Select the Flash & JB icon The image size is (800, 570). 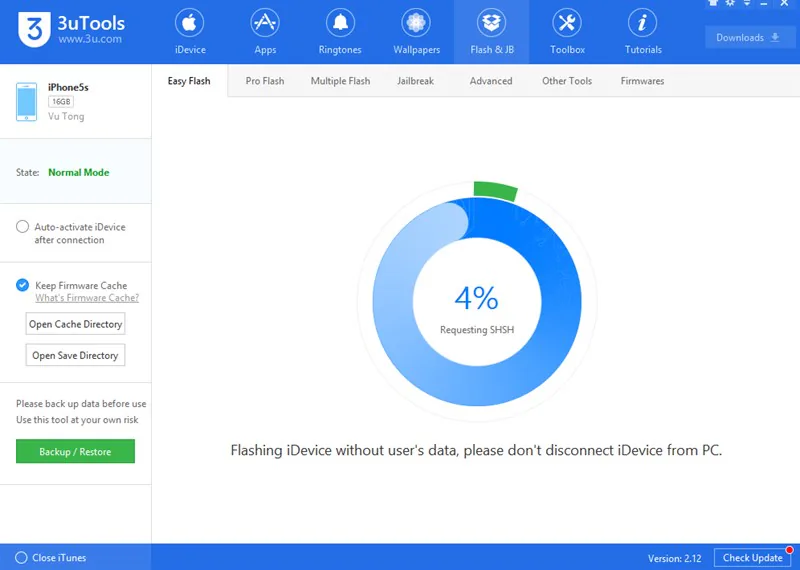click(491, 23)
